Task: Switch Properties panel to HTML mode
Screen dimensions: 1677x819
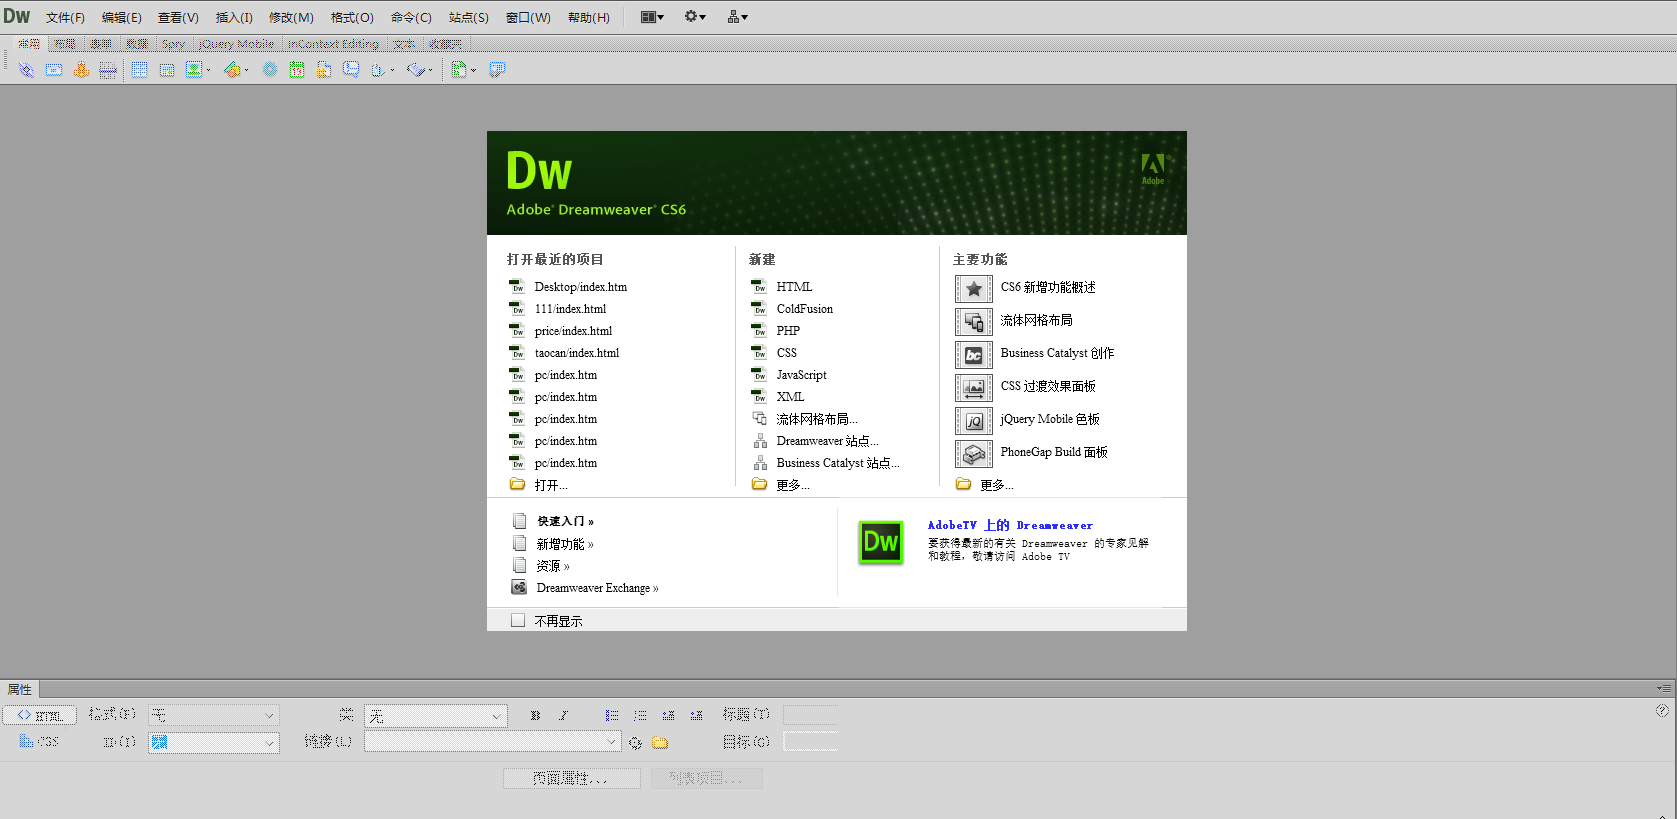Action: tap(40, 715)
